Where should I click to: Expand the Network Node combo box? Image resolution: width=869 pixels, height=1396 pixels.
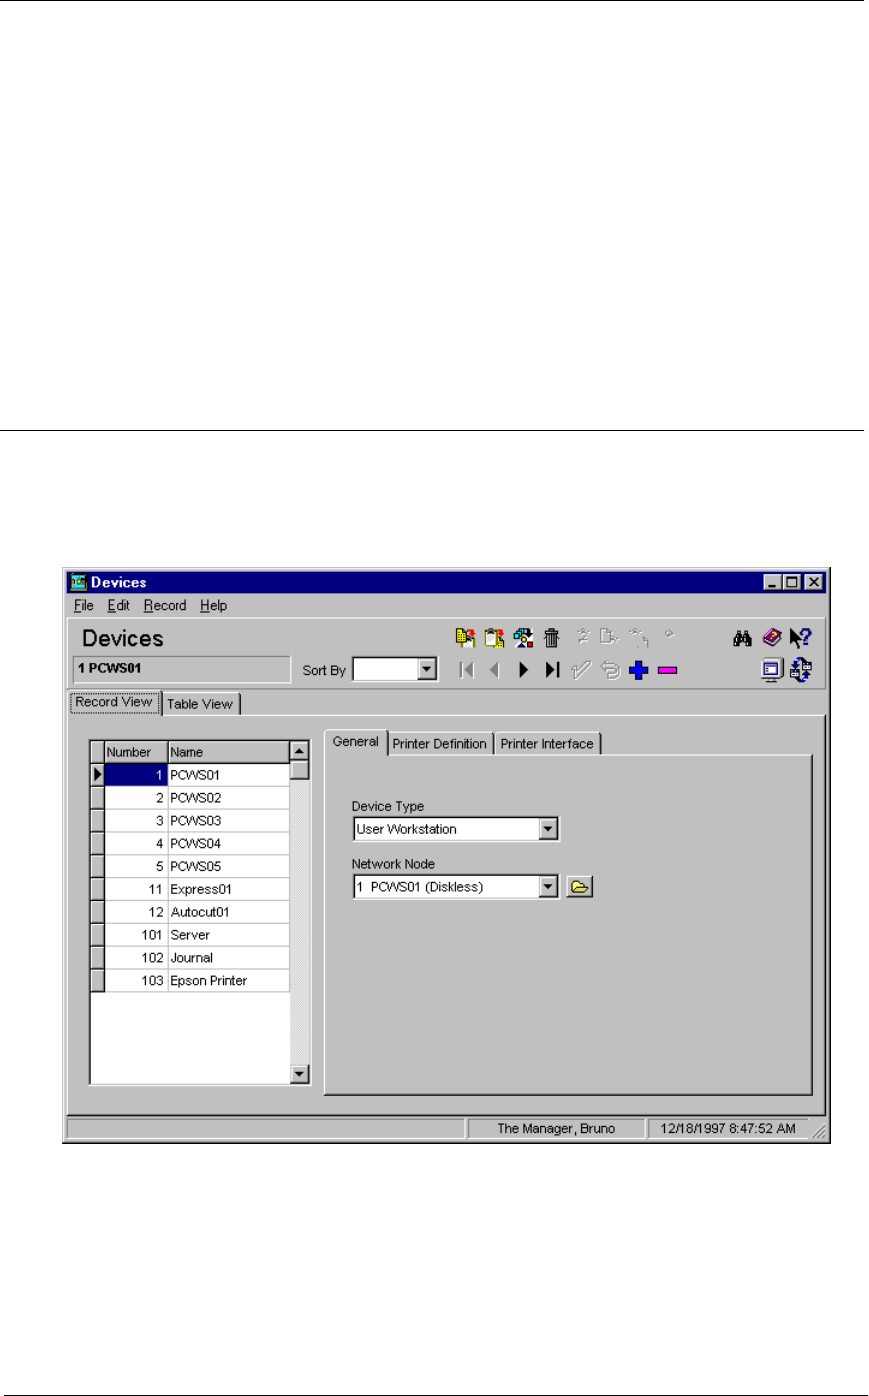click(548, 887)
